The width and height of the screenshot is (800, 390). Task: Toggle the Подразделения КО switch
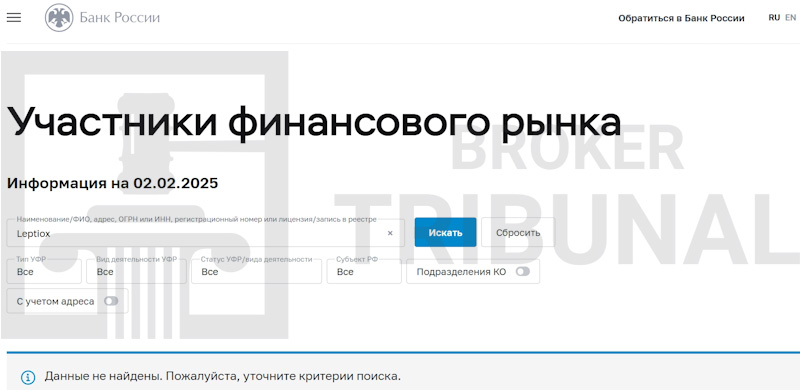[522, 272]
